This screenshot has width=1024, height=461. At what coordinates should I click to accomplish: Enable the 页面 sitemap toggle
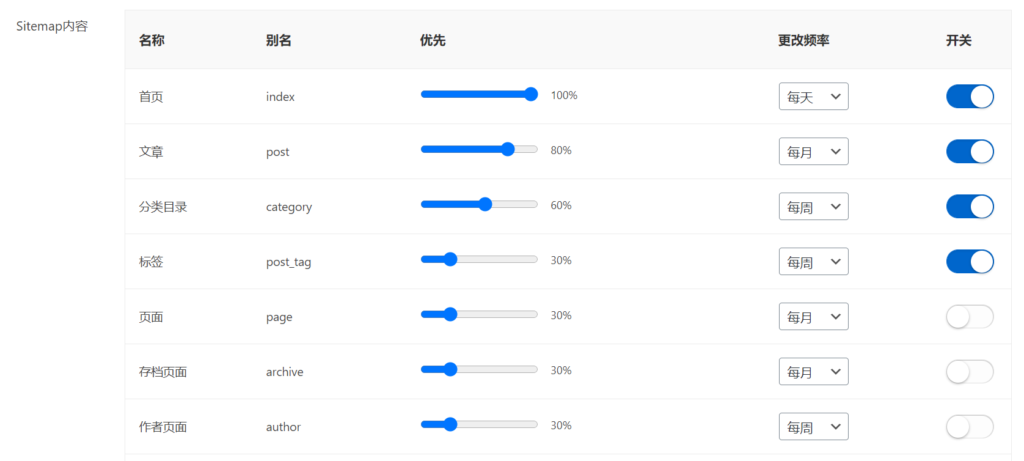pos(969,316)
